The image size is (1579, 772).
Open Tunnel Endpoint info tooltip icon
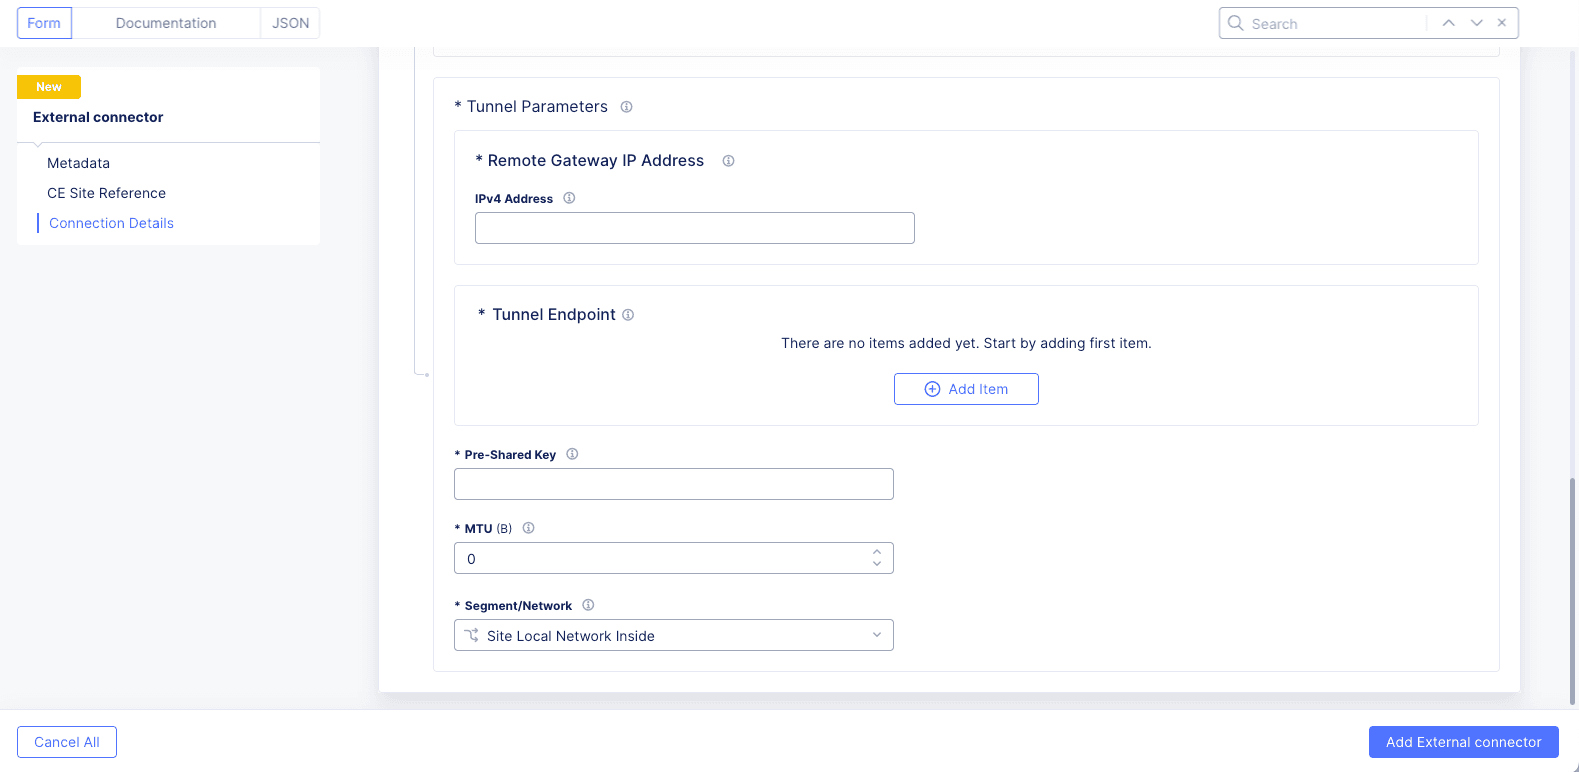pyautogui.click(x=628, y=315)
